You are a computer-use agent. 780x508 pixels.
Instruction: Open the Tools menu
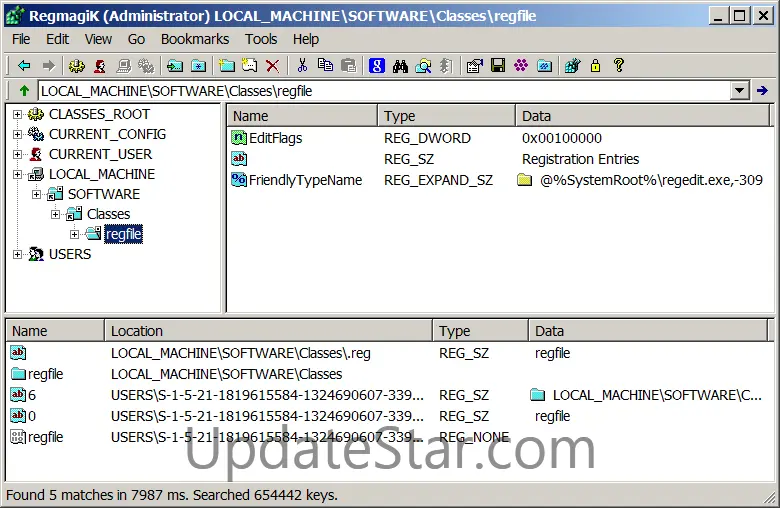(x=261, y=39)
